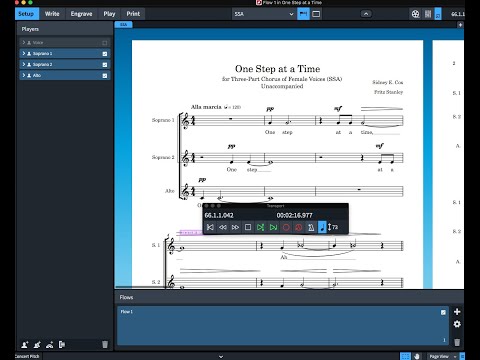Delete the flow using trash icon
Screen dimensions: 480x360
(x=457, y=342)
